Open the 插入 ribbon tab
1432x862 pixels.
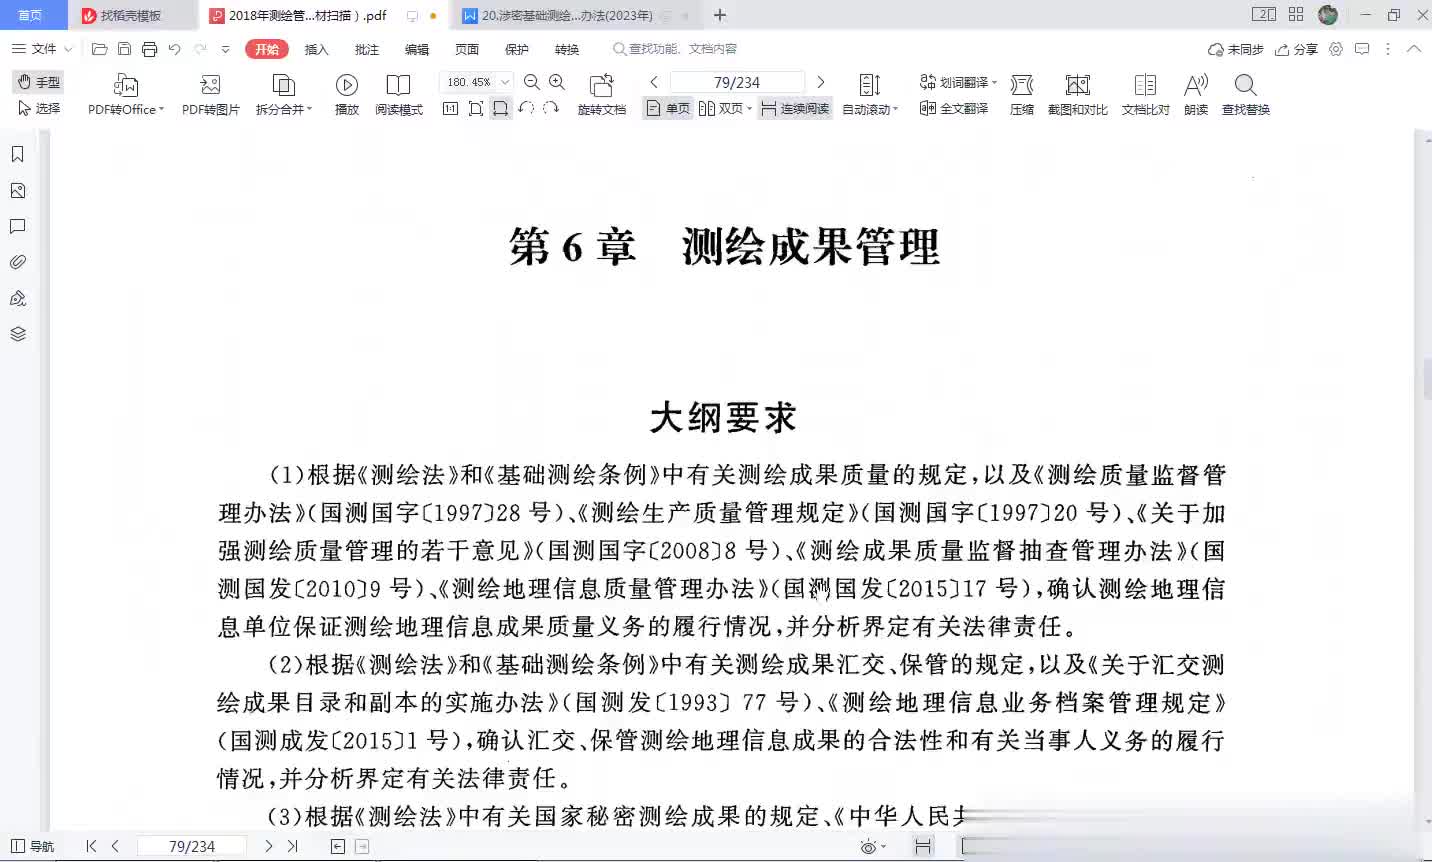pyautogui.click(x=316, y=49)
